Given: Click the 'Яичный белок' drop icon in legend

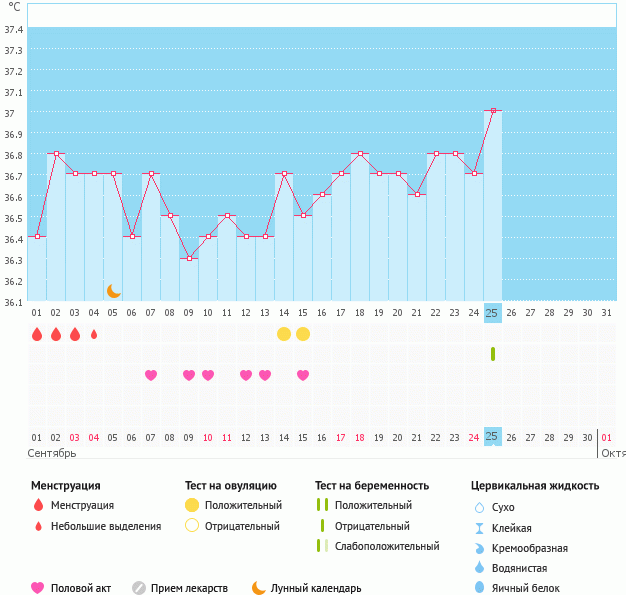Looking at the screenshot, I should click(x=479, y=588).
